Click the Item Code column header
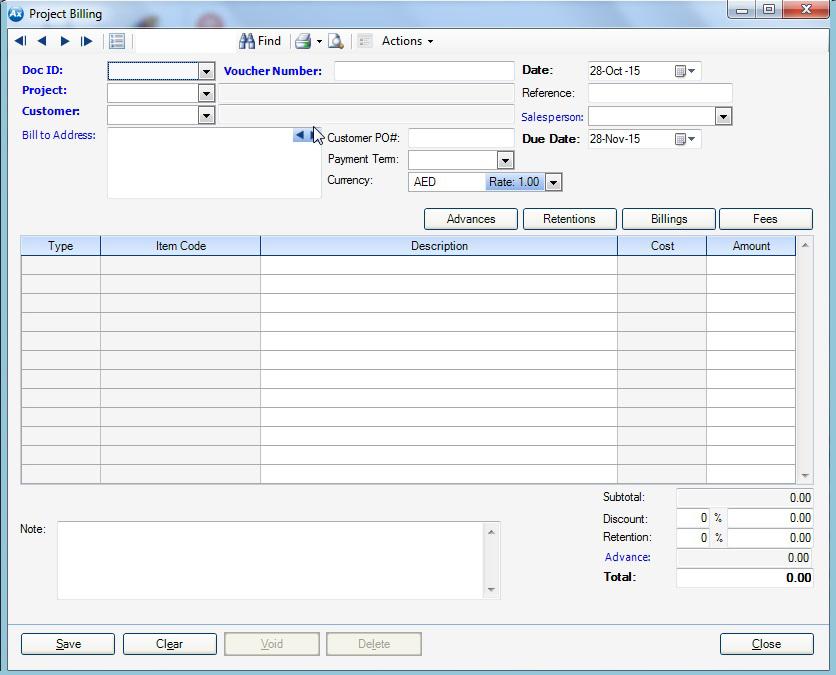This screenshot has height=675, width=836. pos(180,246)
